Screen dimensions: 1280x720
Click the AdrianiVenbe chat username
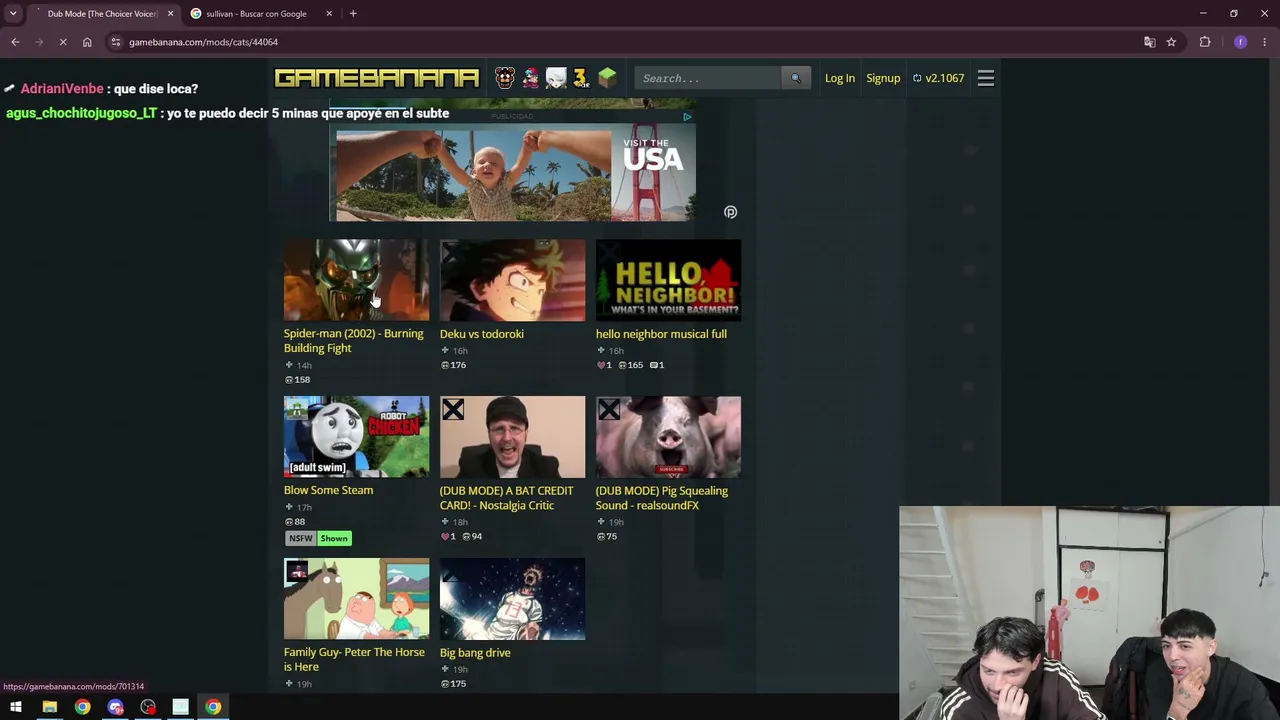pyautogui.click(x=62, y=89)
